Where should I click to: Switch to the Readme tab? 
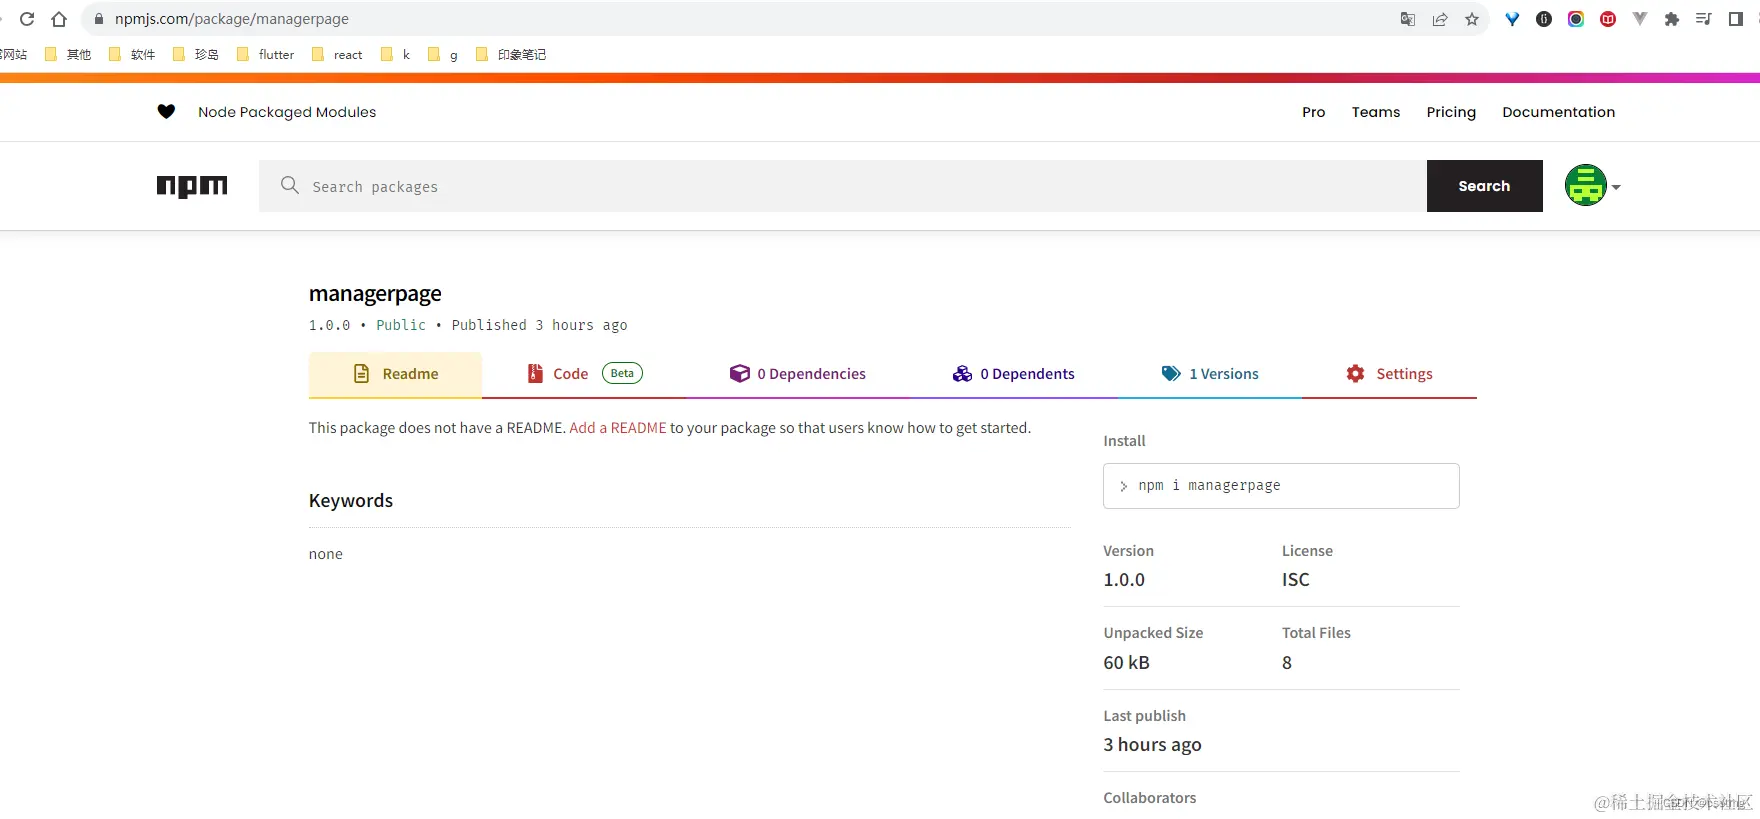pyautogui.click(x=395, y=374)
